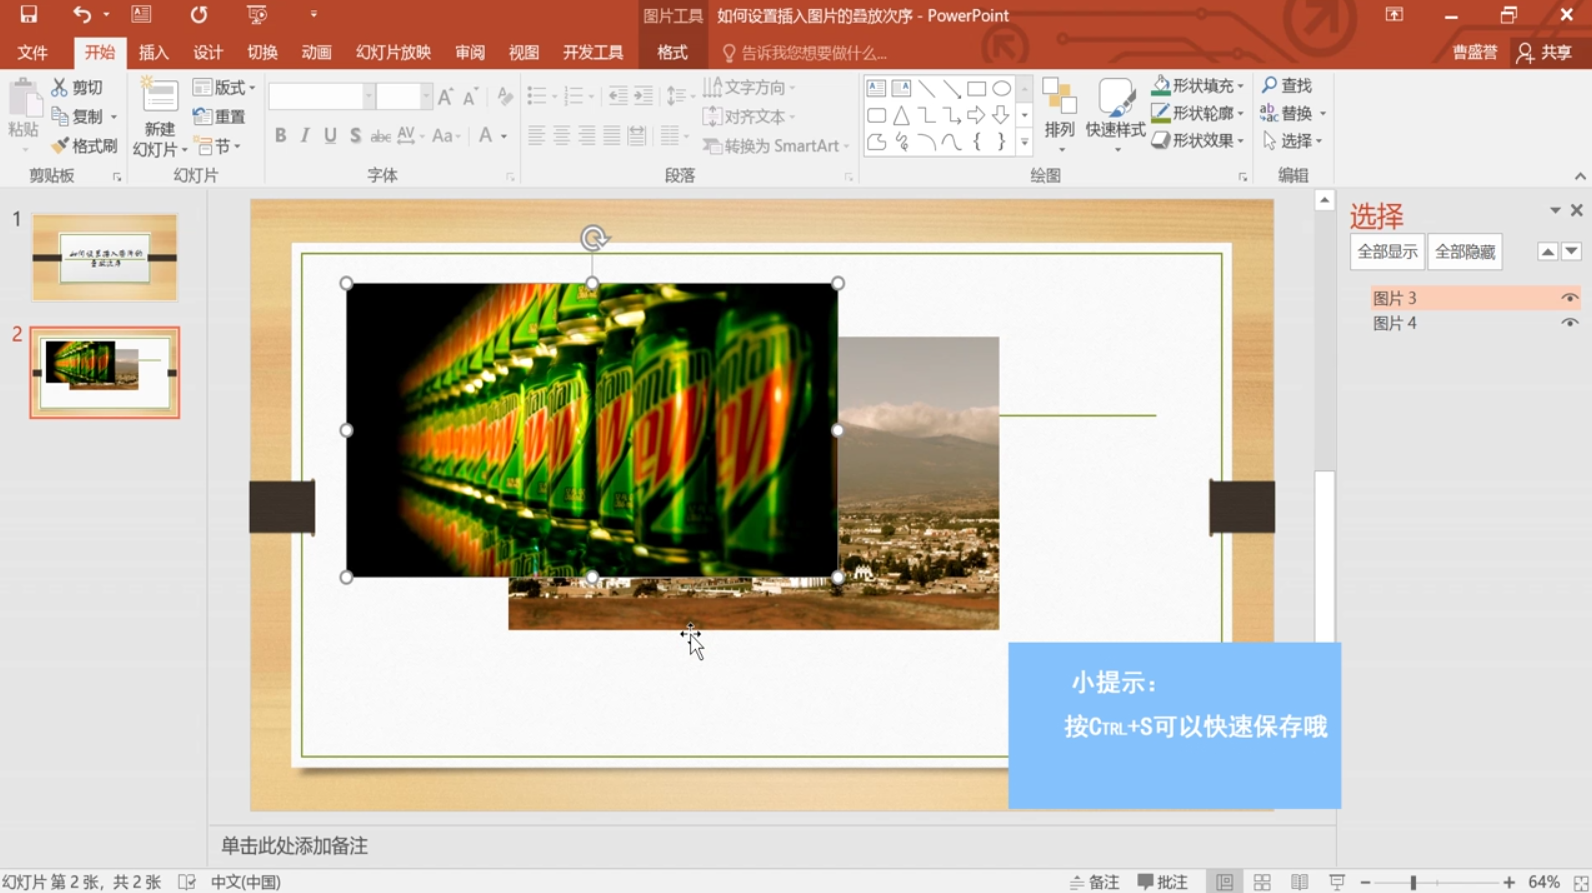Screen dimensions: 1592x893
Task: Switch to the 动画 animations tab
Action: coord(316,52)
